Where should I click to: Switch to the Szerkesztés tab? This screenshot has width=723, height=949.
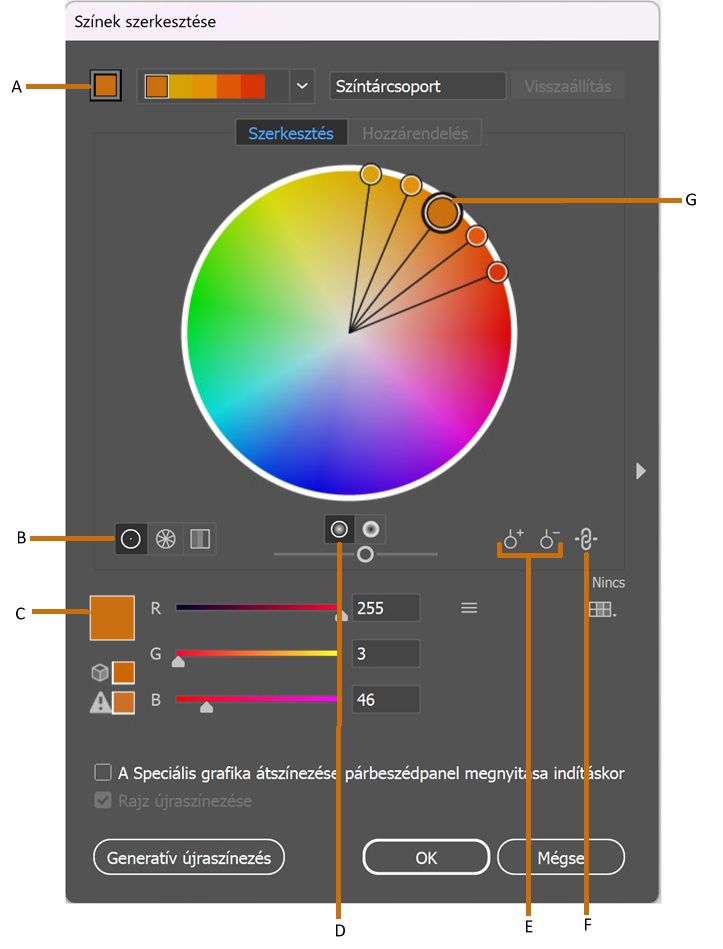pos(291,133)
